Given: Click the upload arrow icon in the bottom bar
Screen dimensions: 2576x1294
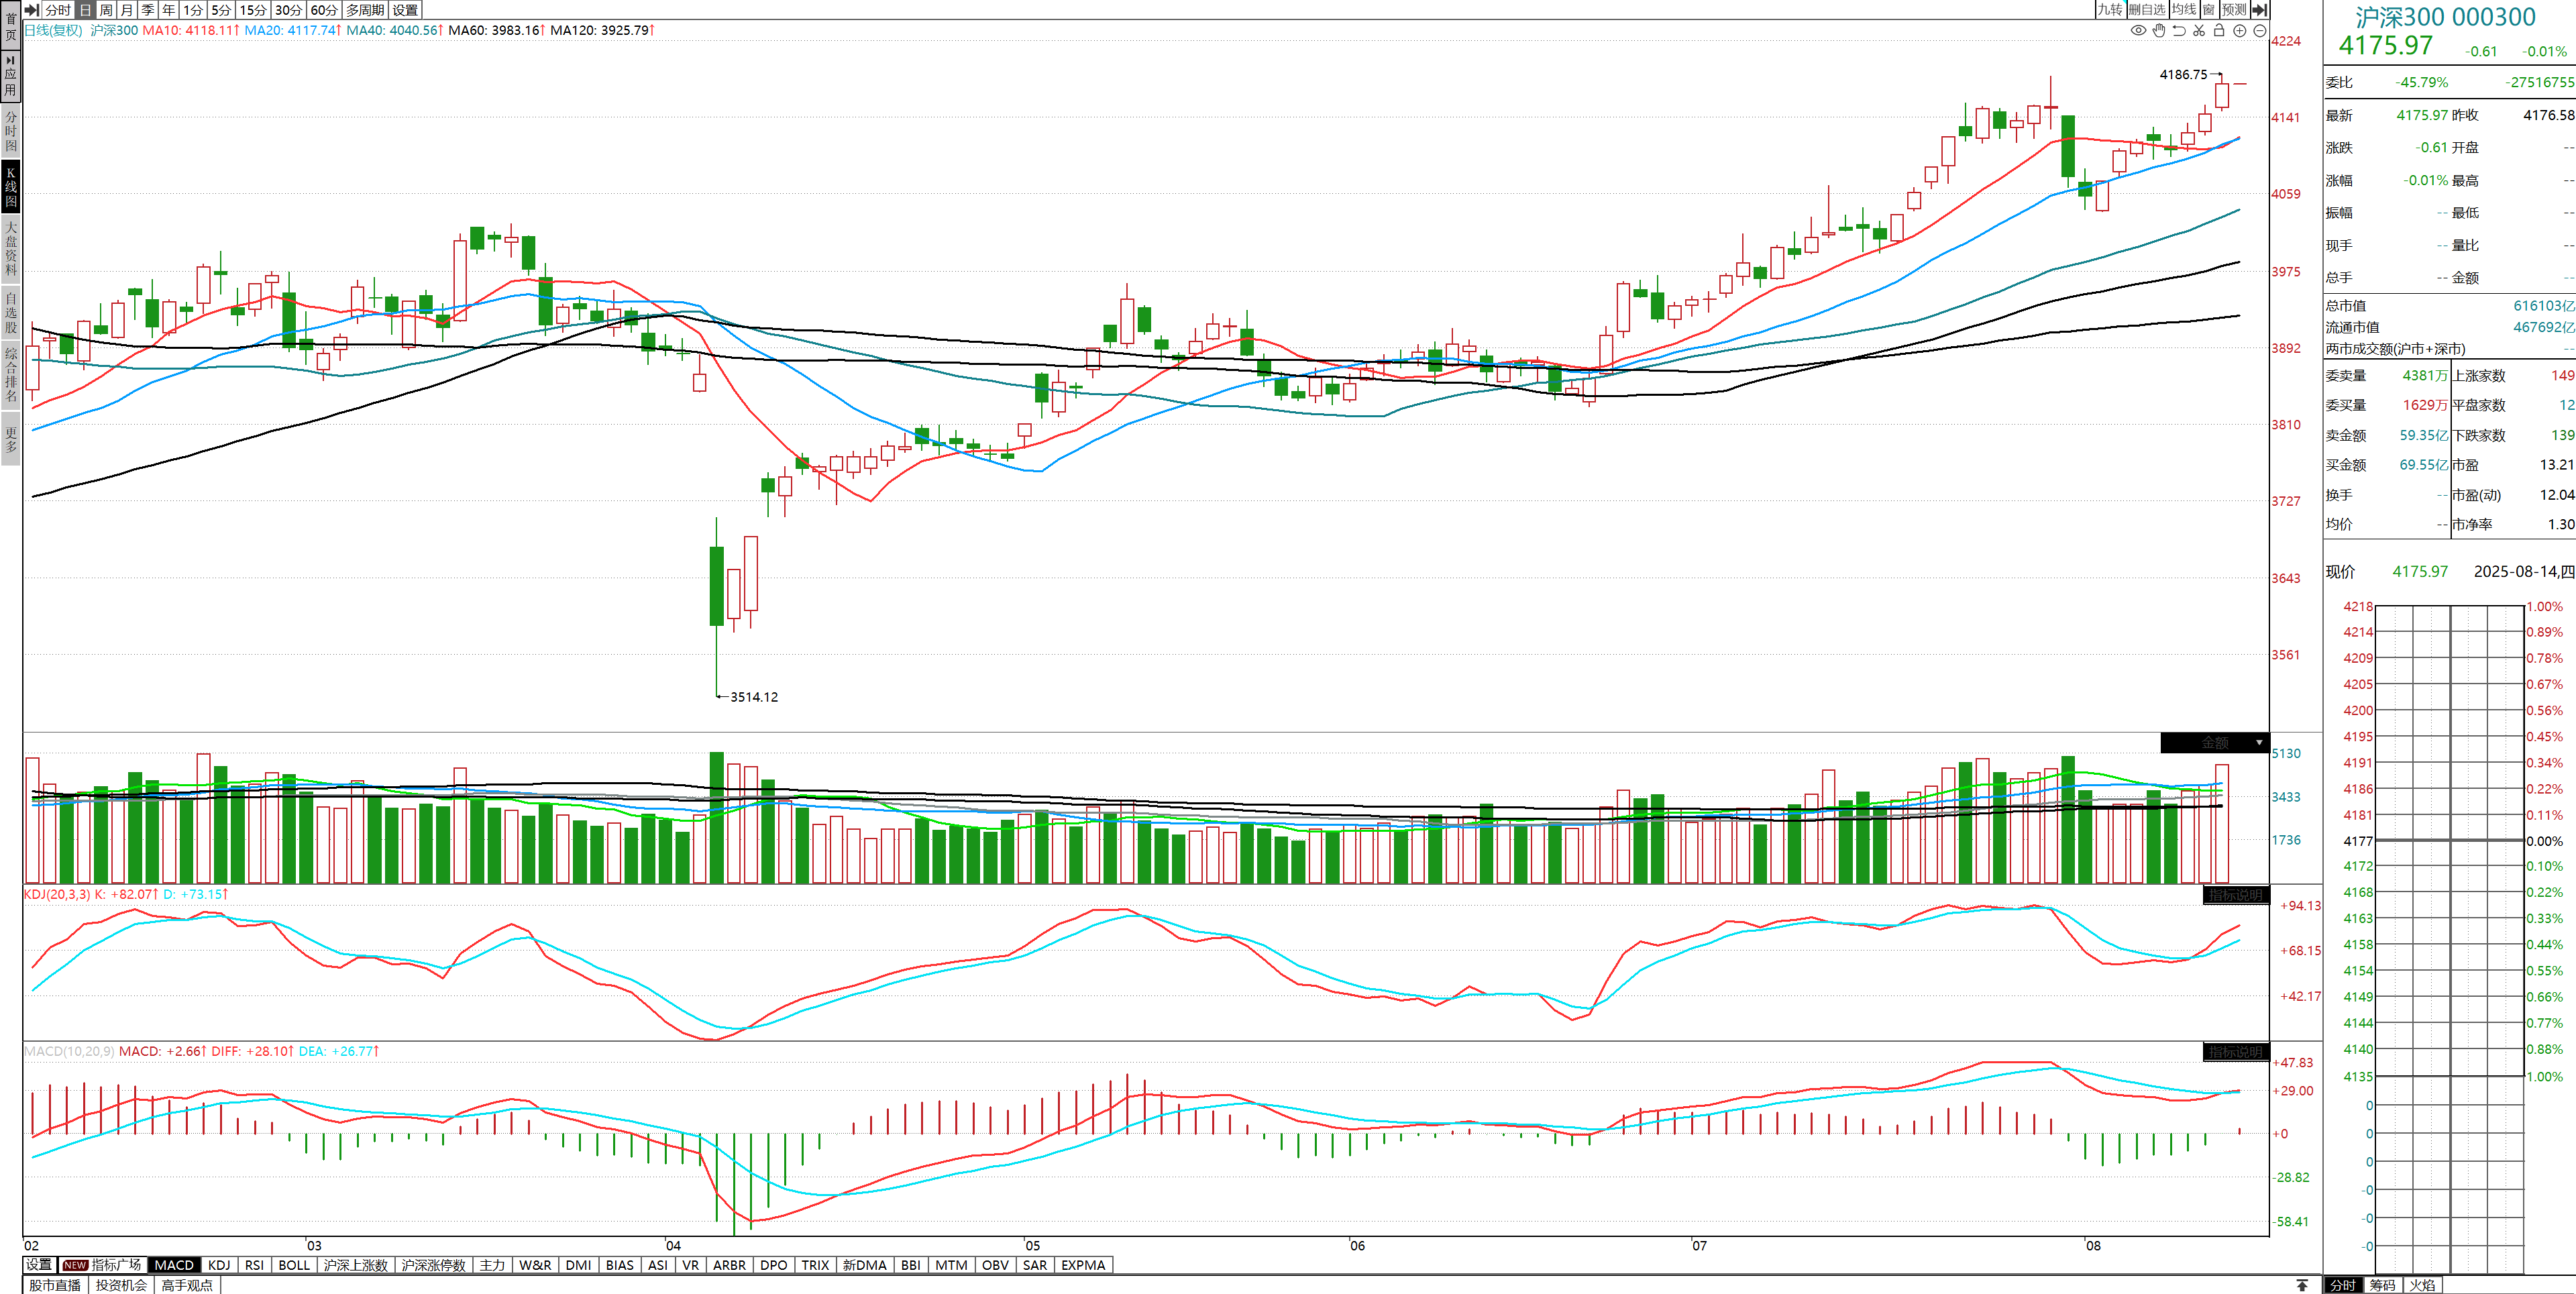Looking at the screenshot, I should click(2302, 1285).
